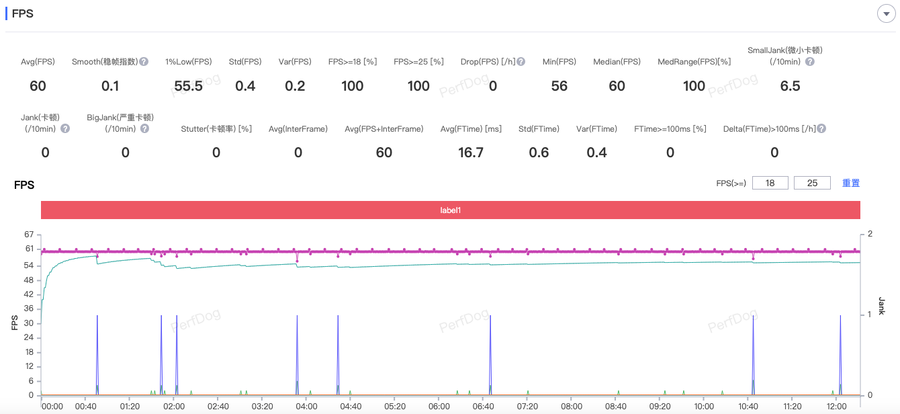Collapse the FPS panel with dropdown arrow
Image resolution: width=900 pixels, height=414 pixels.
pos(886,13)
